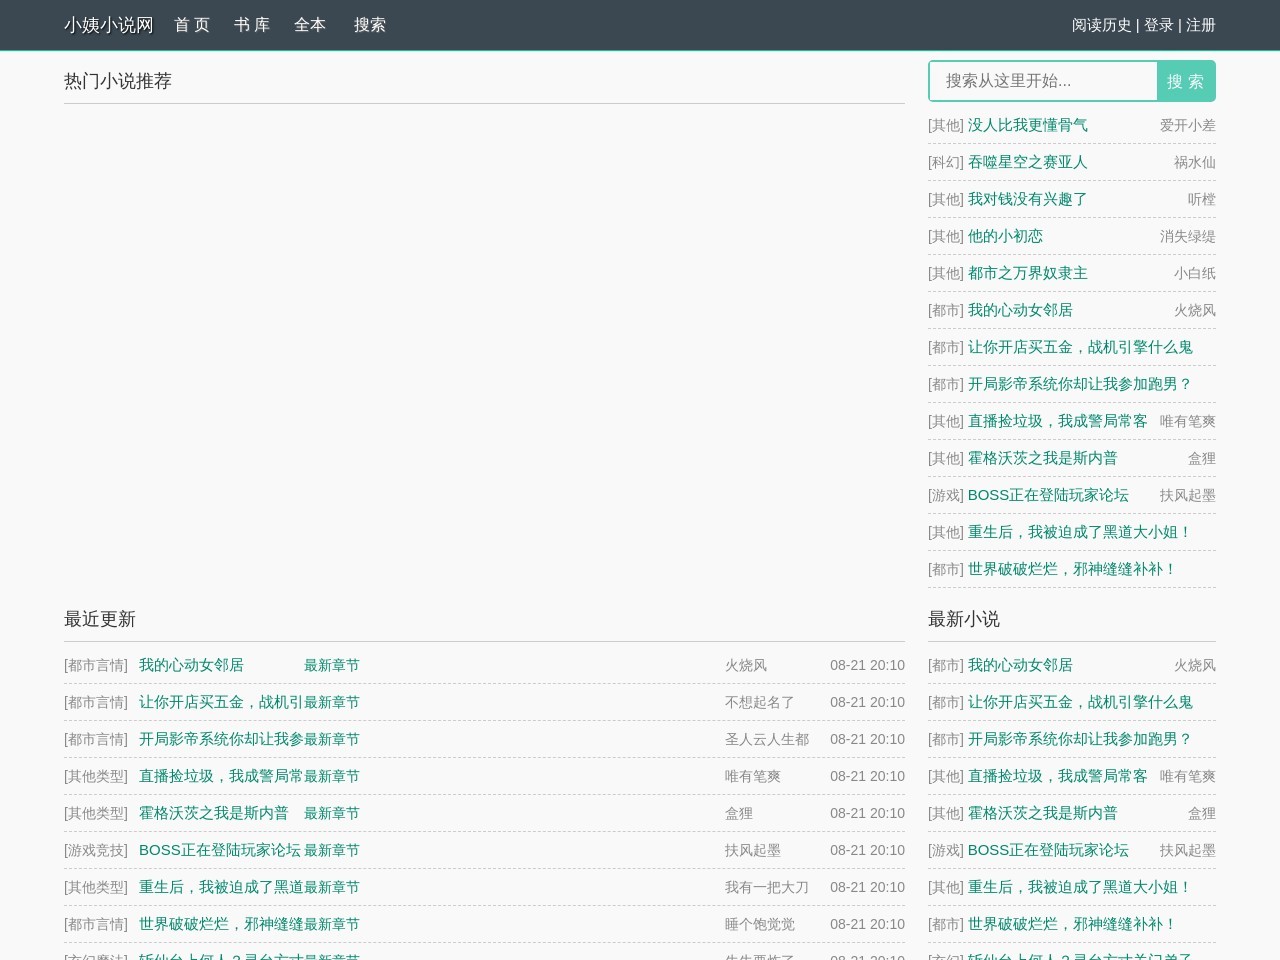Viewport: 1280px width, 960px height.
Task: Go to the 书库 navigation tab
Action: pyautogui.click(x=252, y=25)
